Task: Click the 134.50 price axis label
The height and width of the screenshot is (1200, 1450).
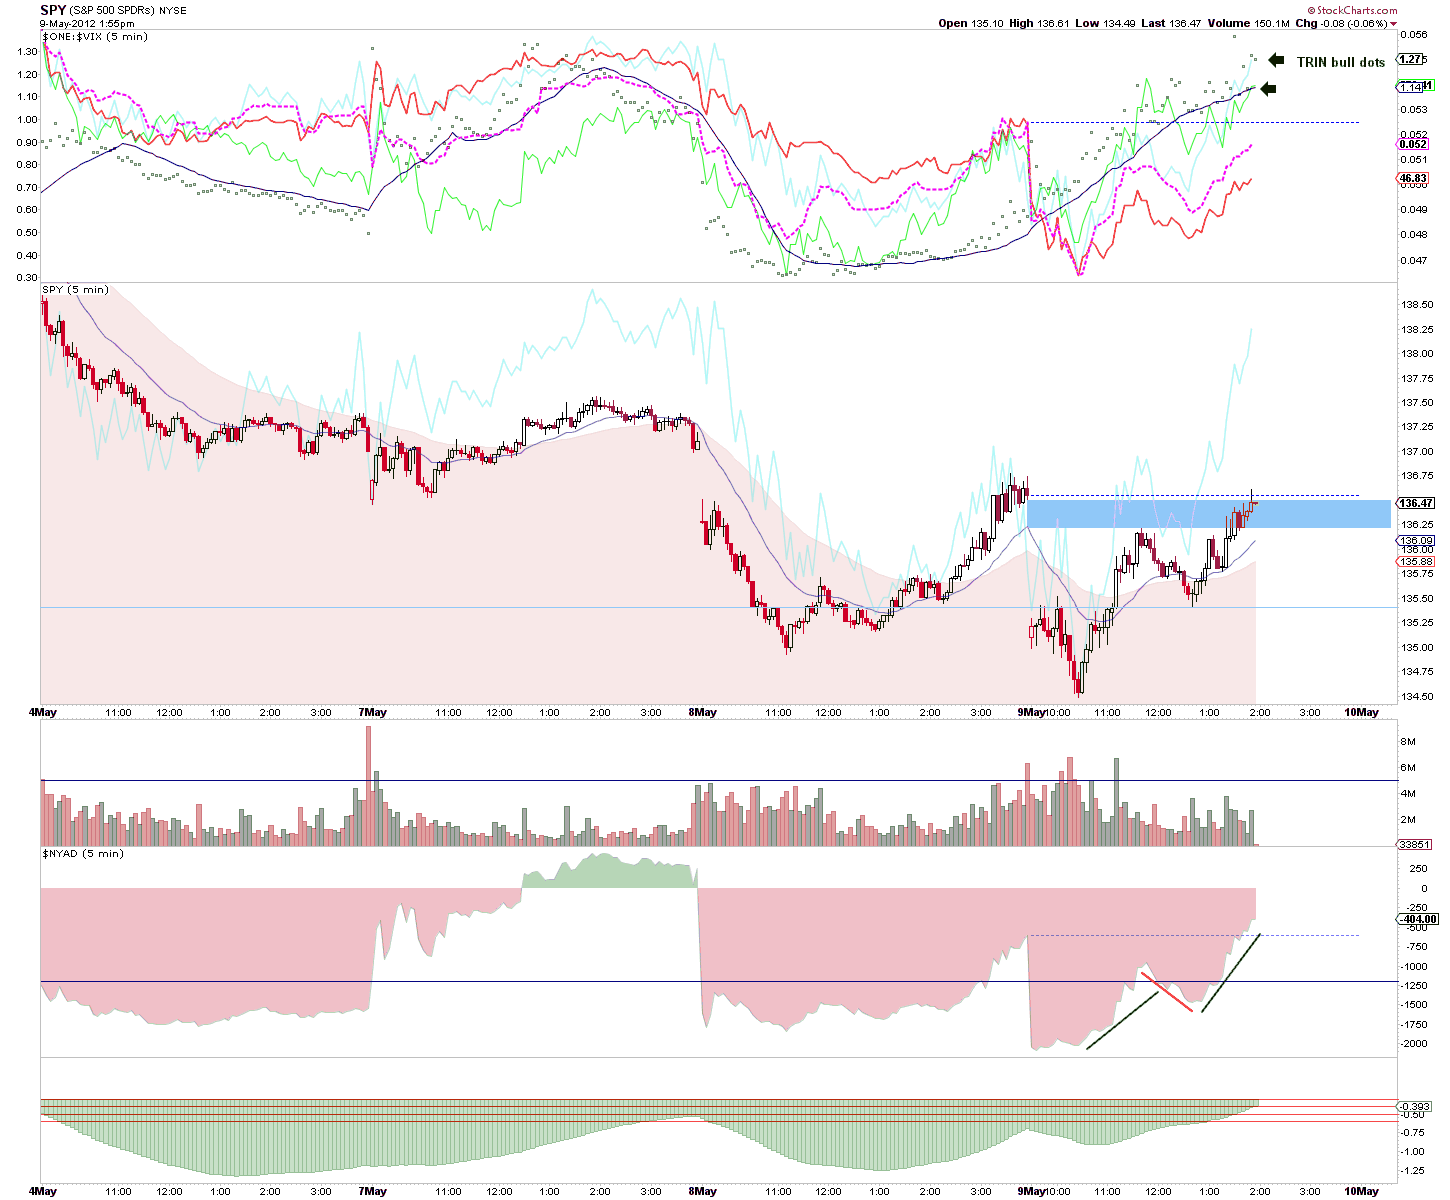Action: pyautogui.click(x=1416, y=697)
